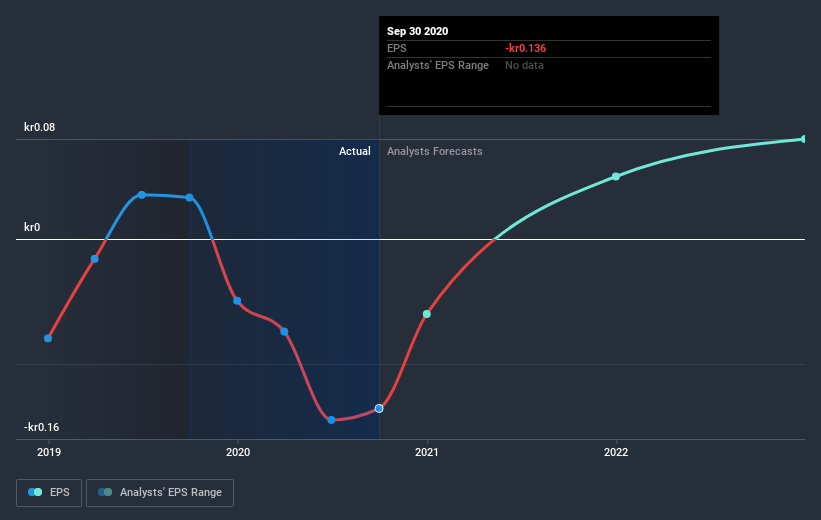Click the EPS data point at start of 2020

pyautogui.click(x=237, y=301)
